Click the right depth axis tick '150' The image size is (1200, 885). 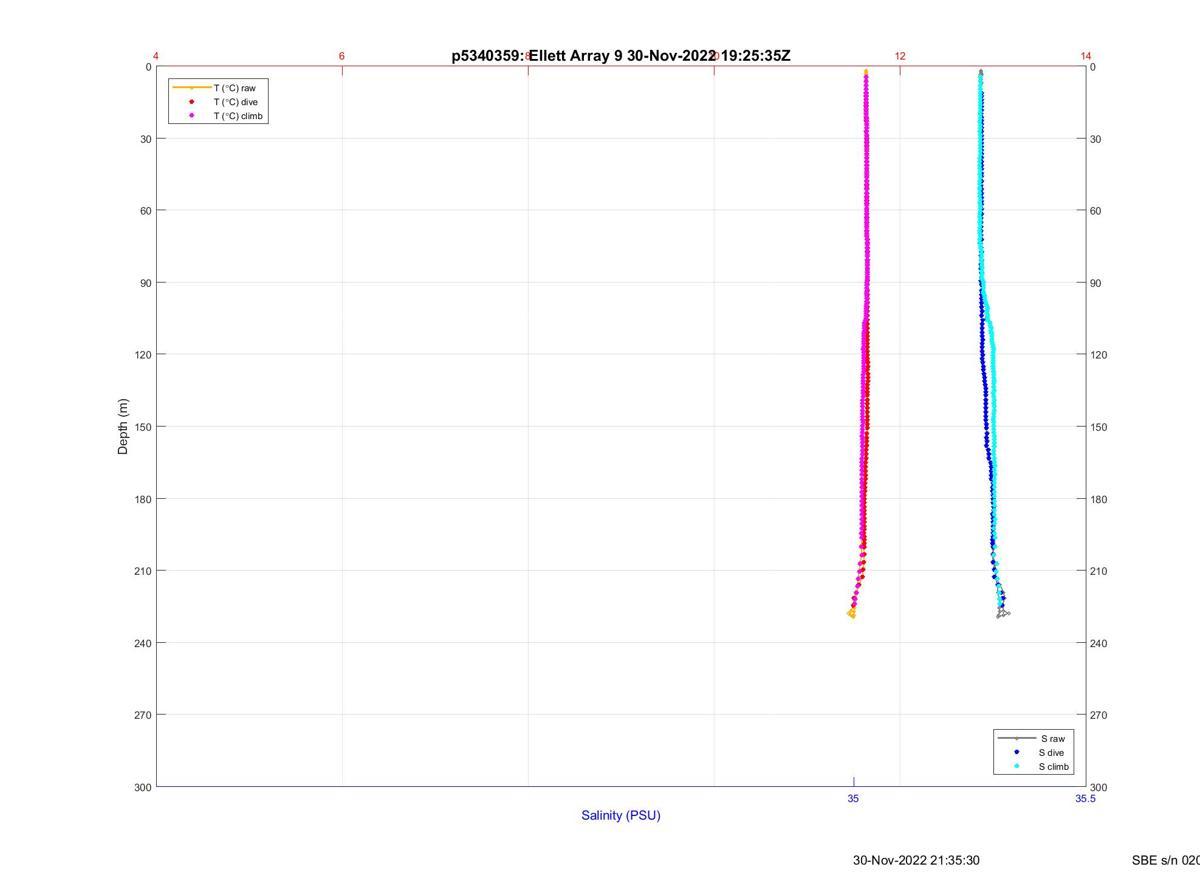(1099, 427)
